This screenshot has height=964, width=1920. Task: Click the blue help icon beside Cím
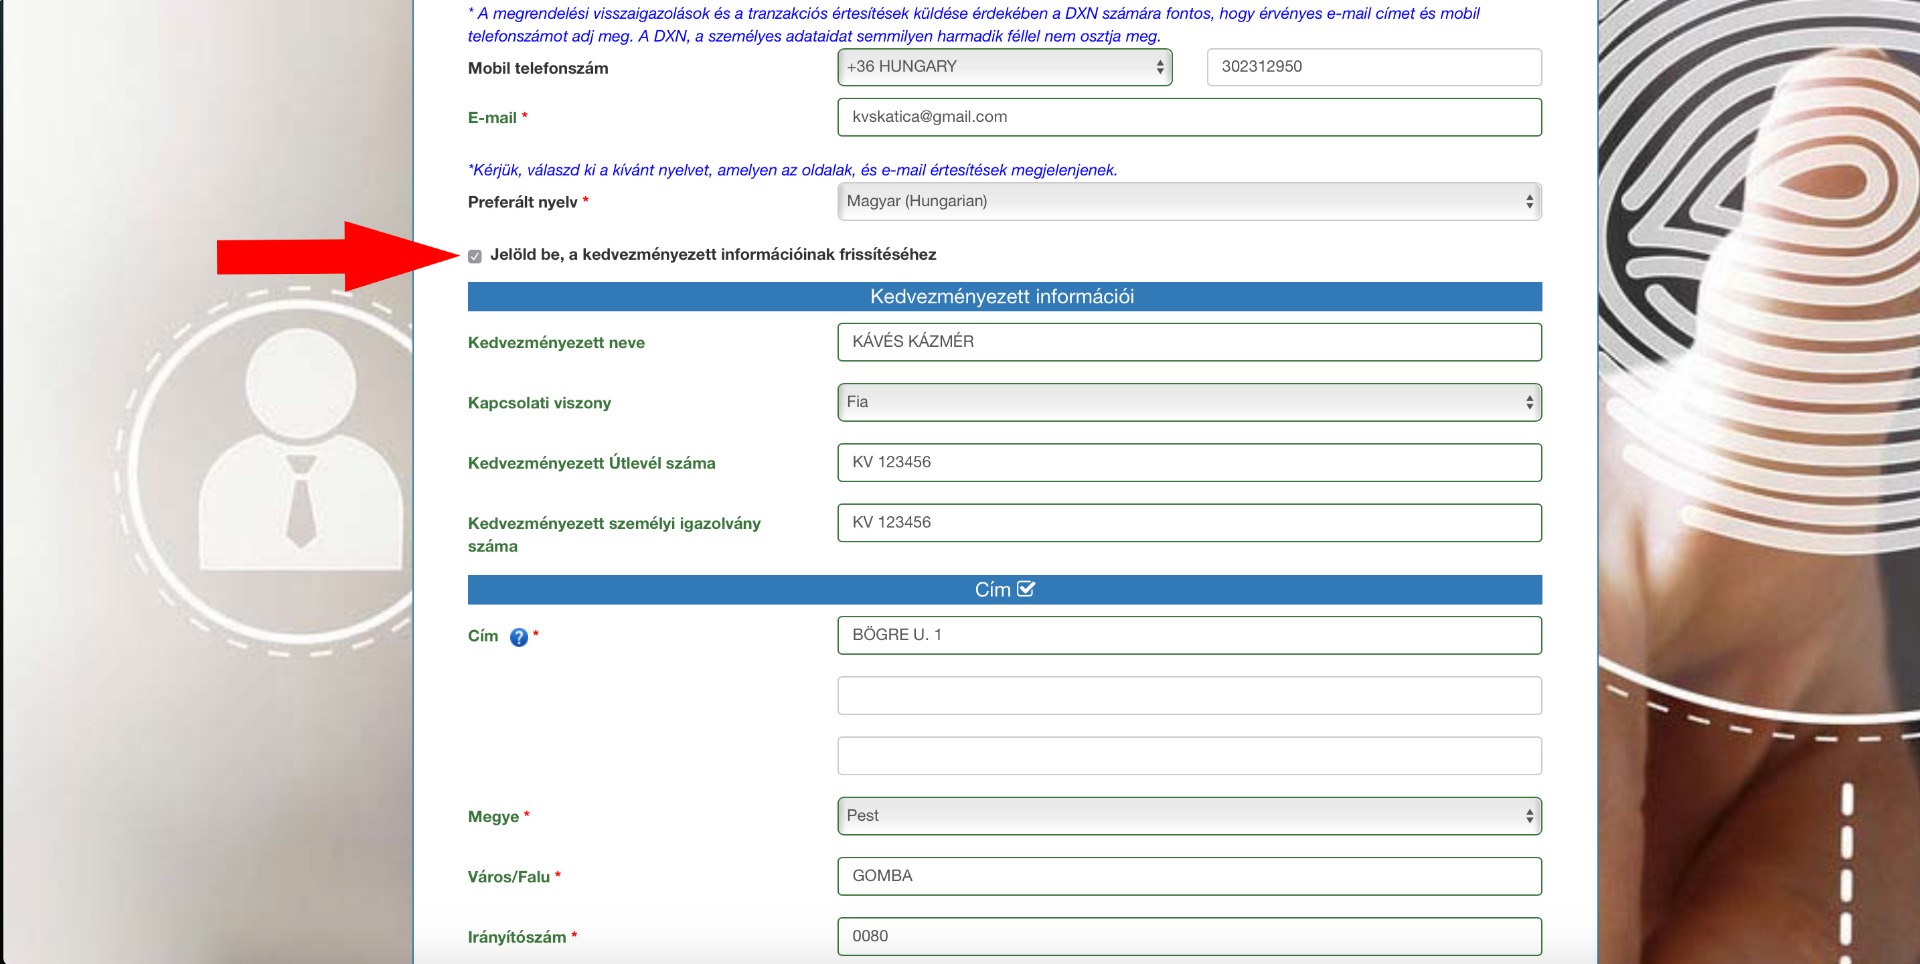click(x=518, y=637)
